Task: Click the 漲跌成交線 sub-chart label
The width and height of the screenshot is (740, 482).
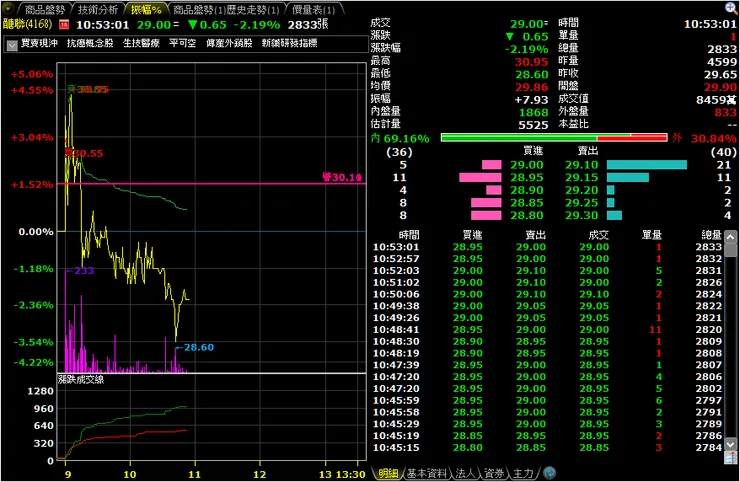Action: pyautogui.click(x=81, y=380)
